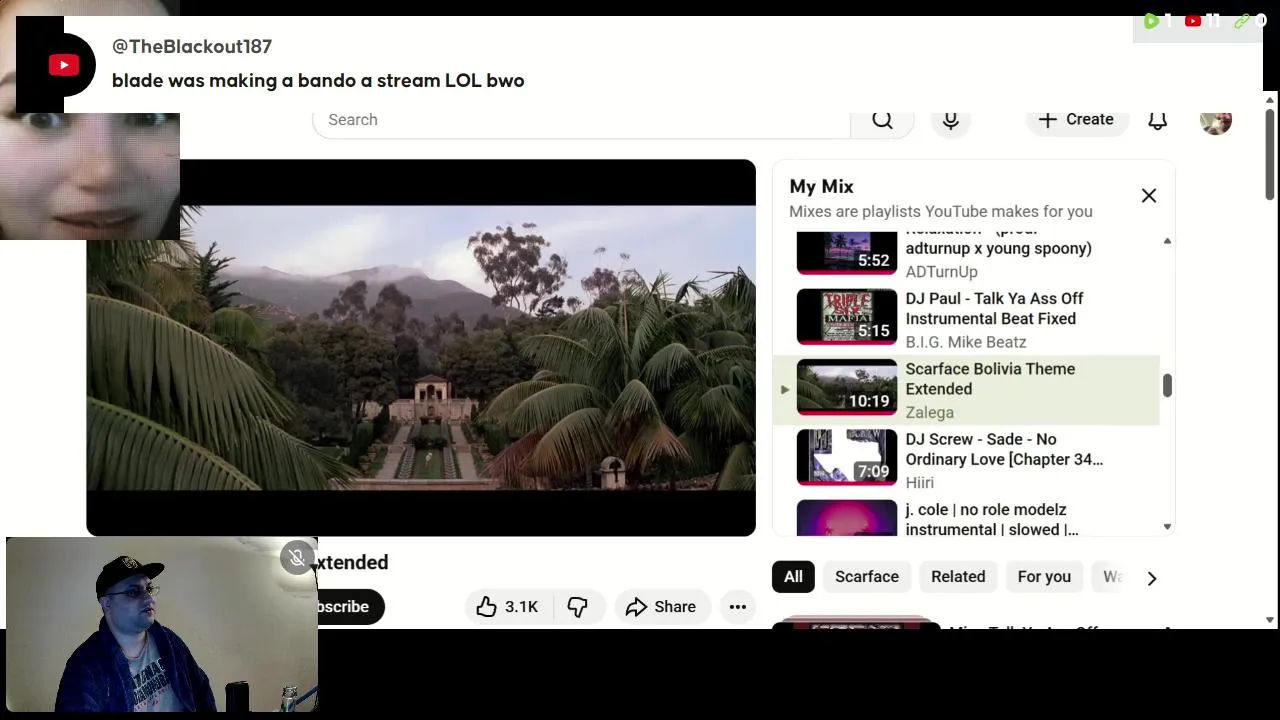Play j. cole no role modelz instrumental
This screenshot has height=720, width=1280.
point(992,520)
